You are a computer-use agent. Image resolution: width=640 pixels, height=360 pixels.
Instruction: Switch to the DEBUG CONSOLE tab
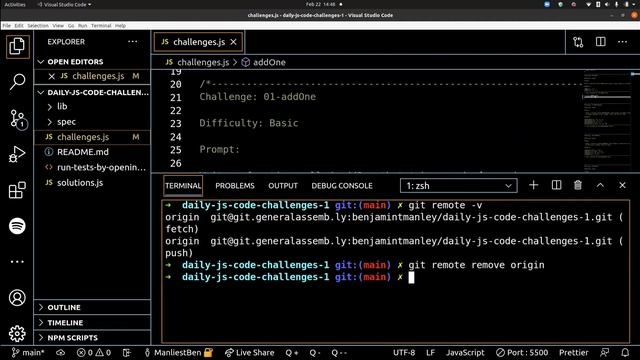(x=342, y=186)
